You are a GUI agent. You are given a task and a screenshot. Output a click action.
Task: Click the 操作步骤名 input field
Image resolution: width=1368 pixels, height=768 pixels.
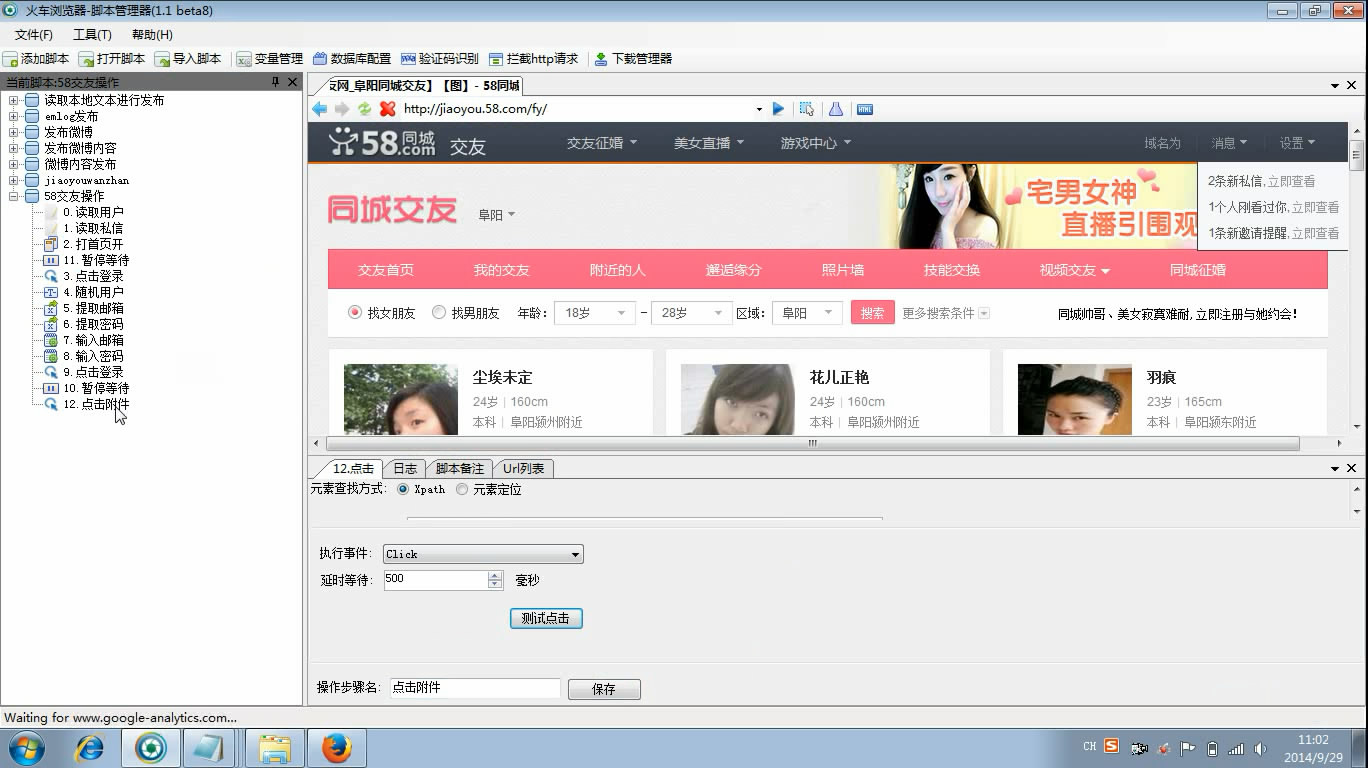click(475, 688)
